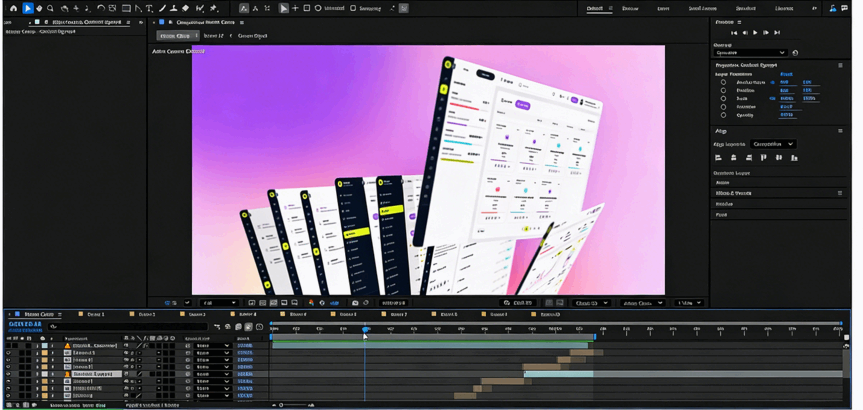Select the Eraser tool
Viewport: 863px width, 410px height.
click(x=186, y=8)
